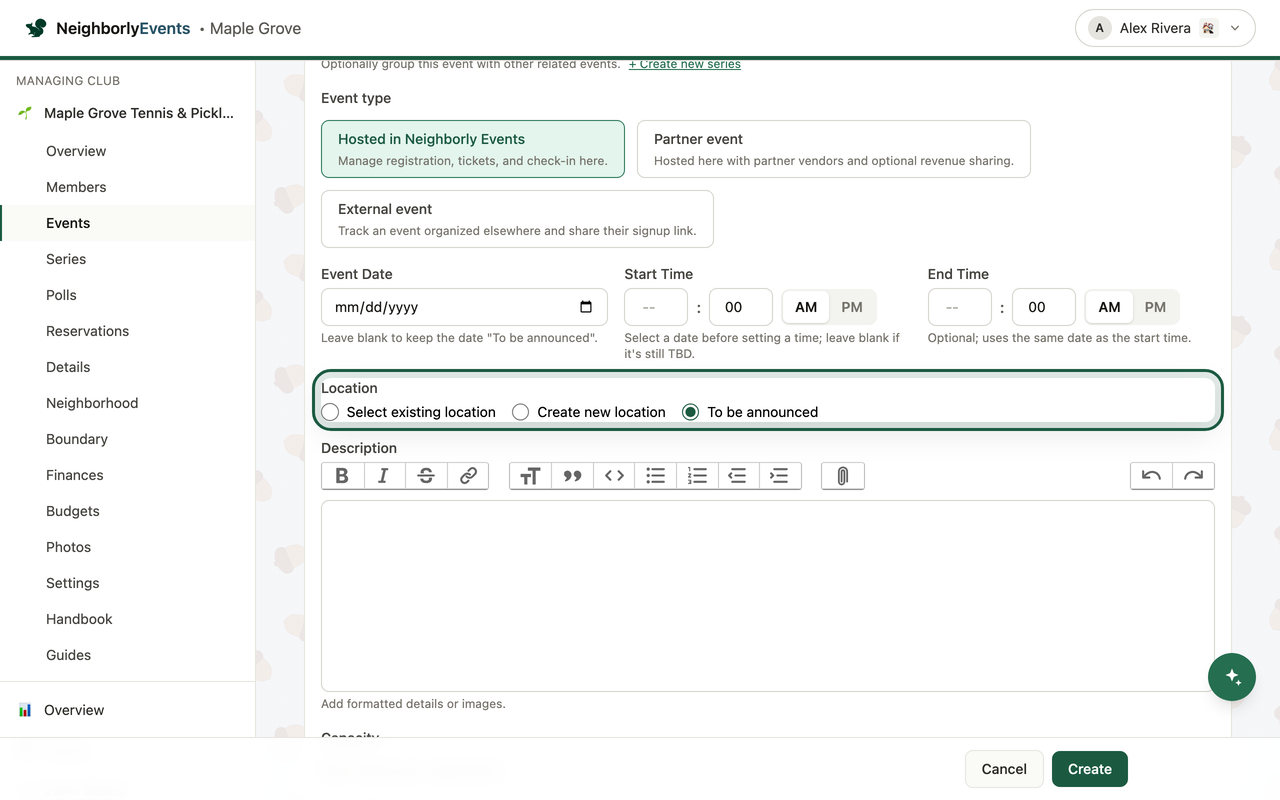Start a bulleted list

(x=656, y=476)
